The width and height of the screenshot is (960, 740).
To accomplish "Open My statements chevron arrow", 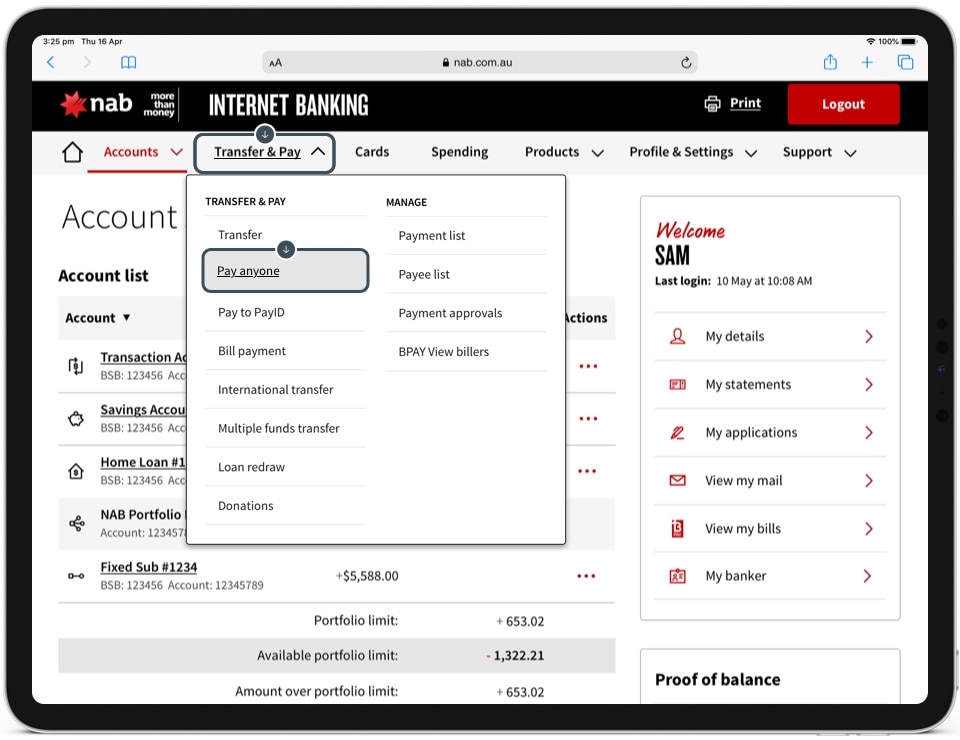I will tap(869, 384).
